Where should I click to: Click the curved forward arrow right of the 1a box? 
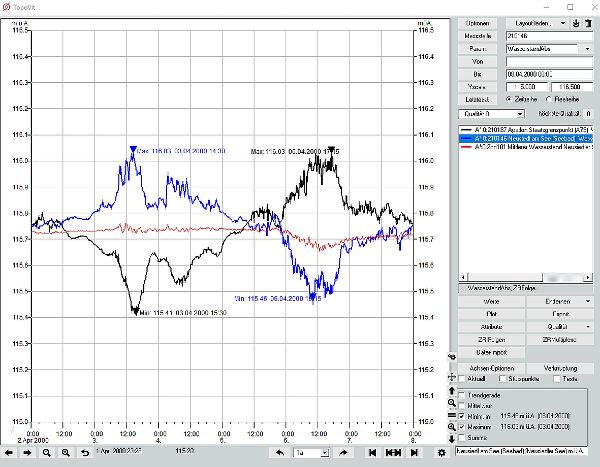(343, 453)
